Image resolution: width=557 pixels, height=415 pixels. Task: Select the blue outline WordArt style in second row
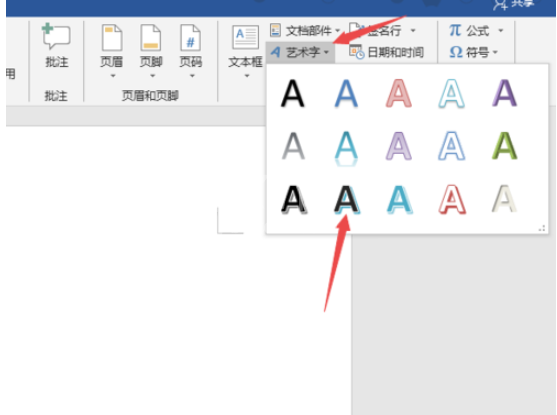point(451,146)
